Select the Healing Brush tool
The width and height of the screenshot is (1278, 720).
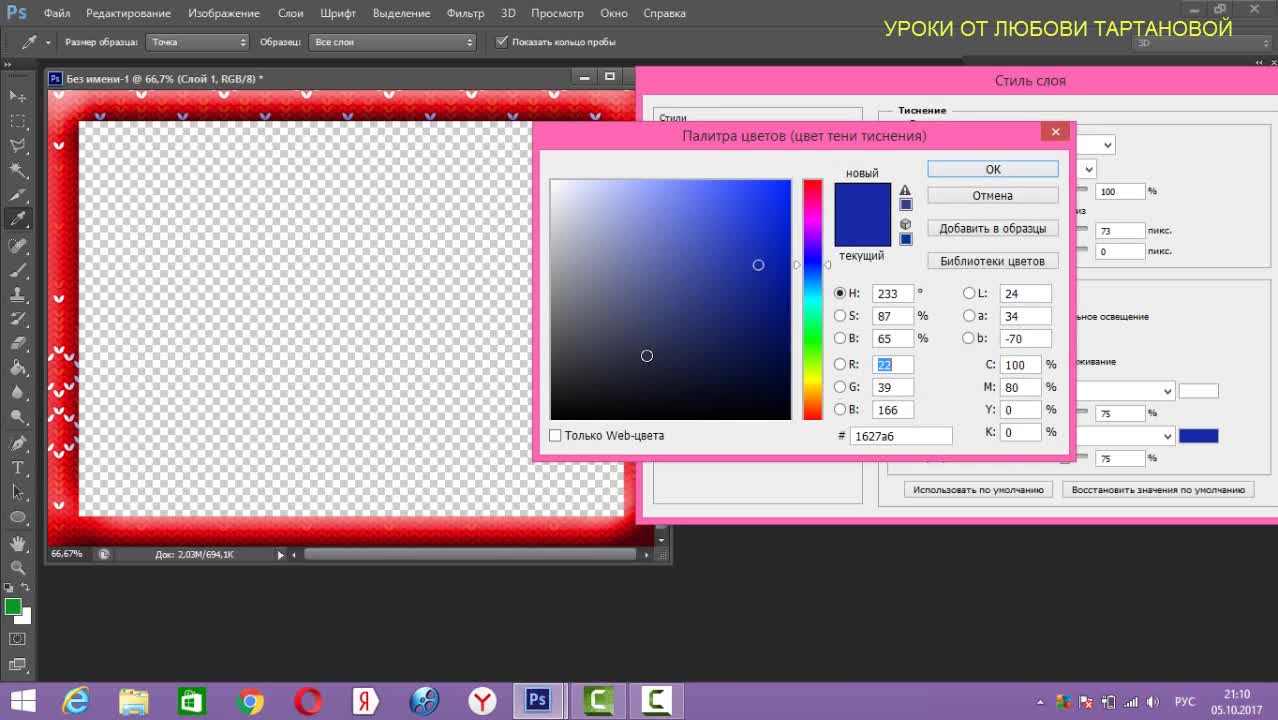[x=18, y=245]
